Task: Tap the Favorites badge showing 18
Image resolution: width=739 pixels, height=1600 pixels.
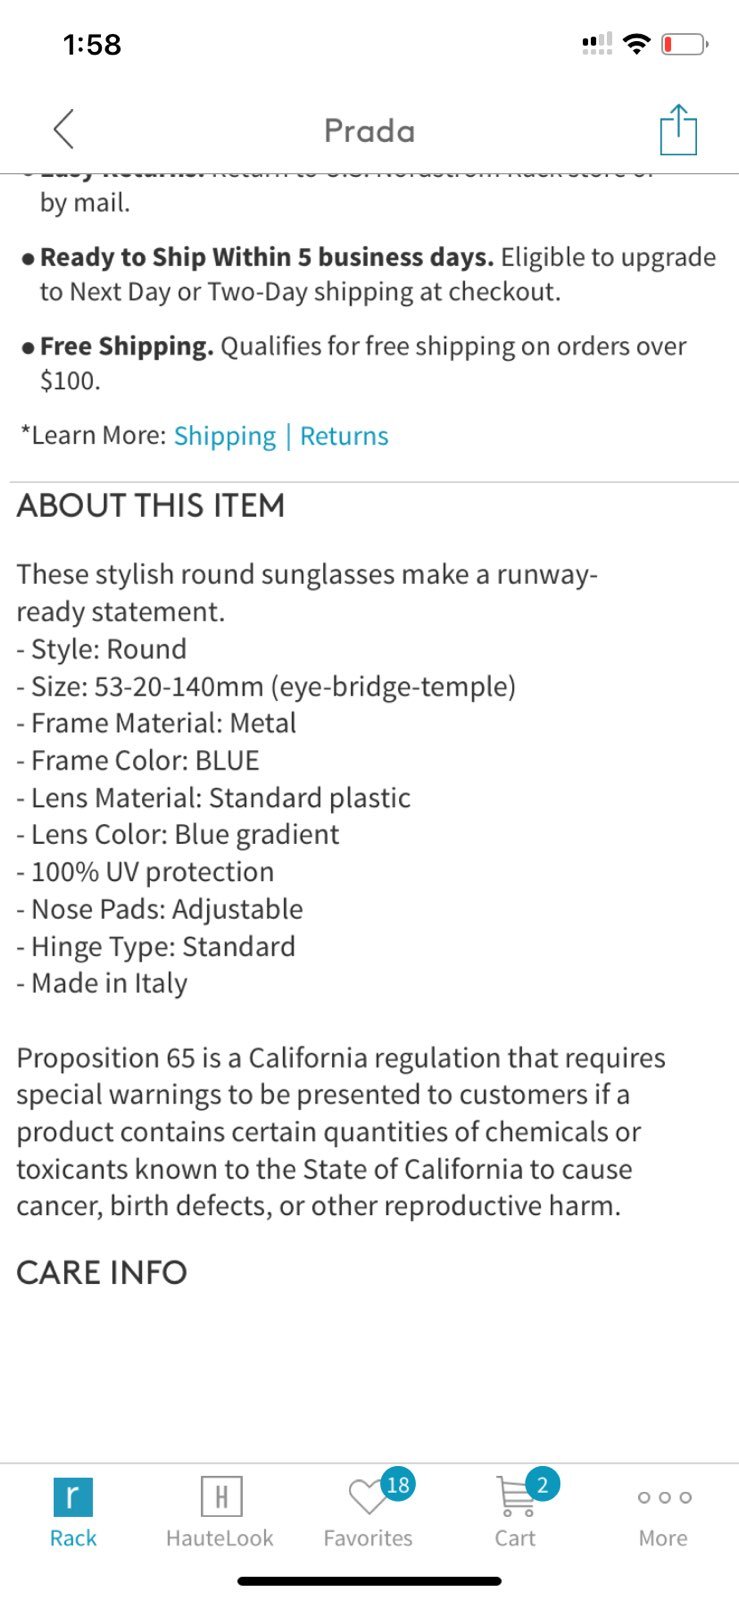Action: pyautogui.click(x=398, y=1484)
